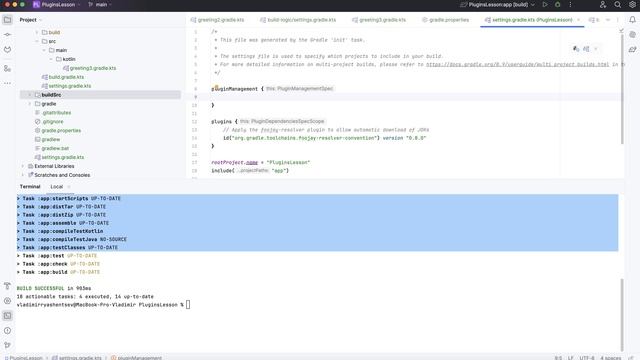Collapse the main folder in tree

[x=44, y=50]
